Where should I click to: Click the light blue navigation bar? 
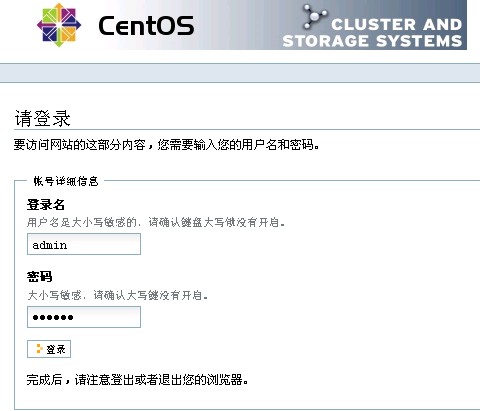coord(240,73)
